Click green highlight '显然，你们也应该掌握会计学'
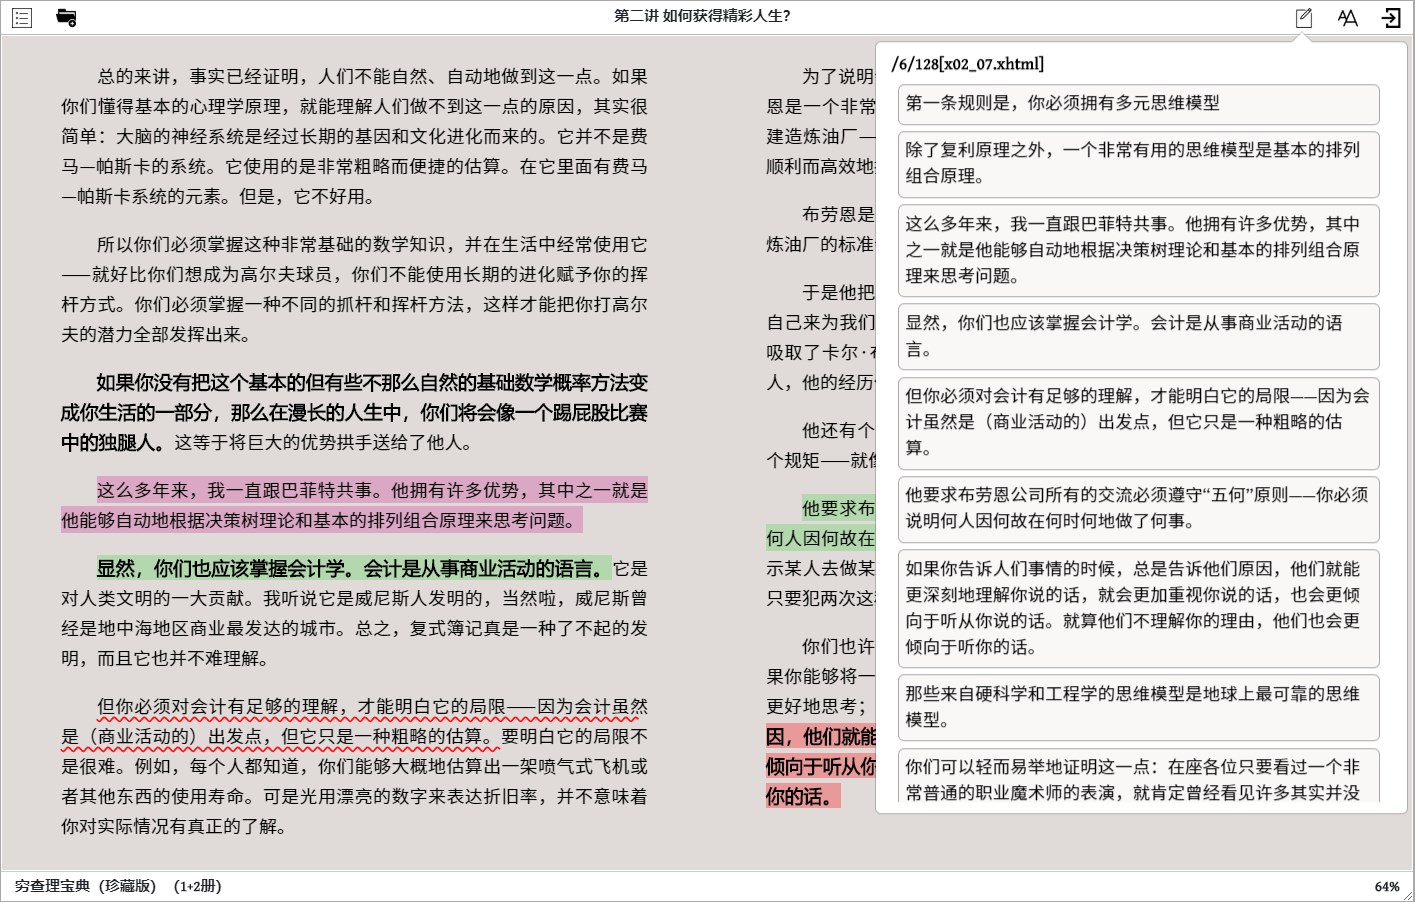 click(x=352, y=569)
